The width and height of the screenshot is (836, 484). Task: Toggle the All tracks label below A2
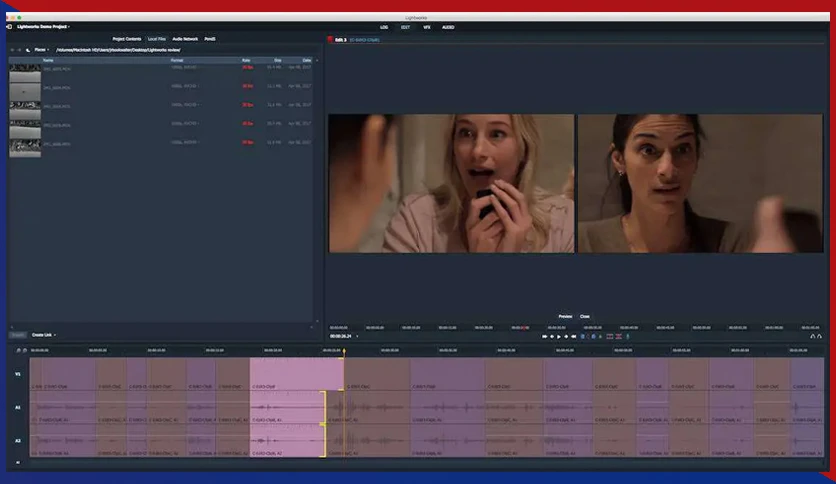(18, 463)
